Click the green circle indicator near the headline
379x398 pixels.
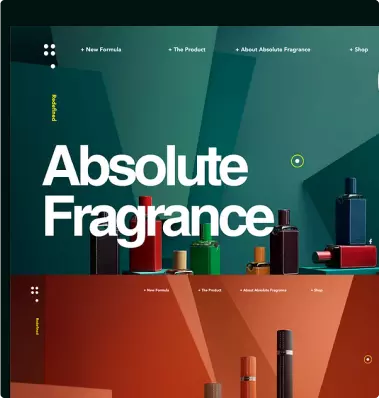(x=297, y=161)
